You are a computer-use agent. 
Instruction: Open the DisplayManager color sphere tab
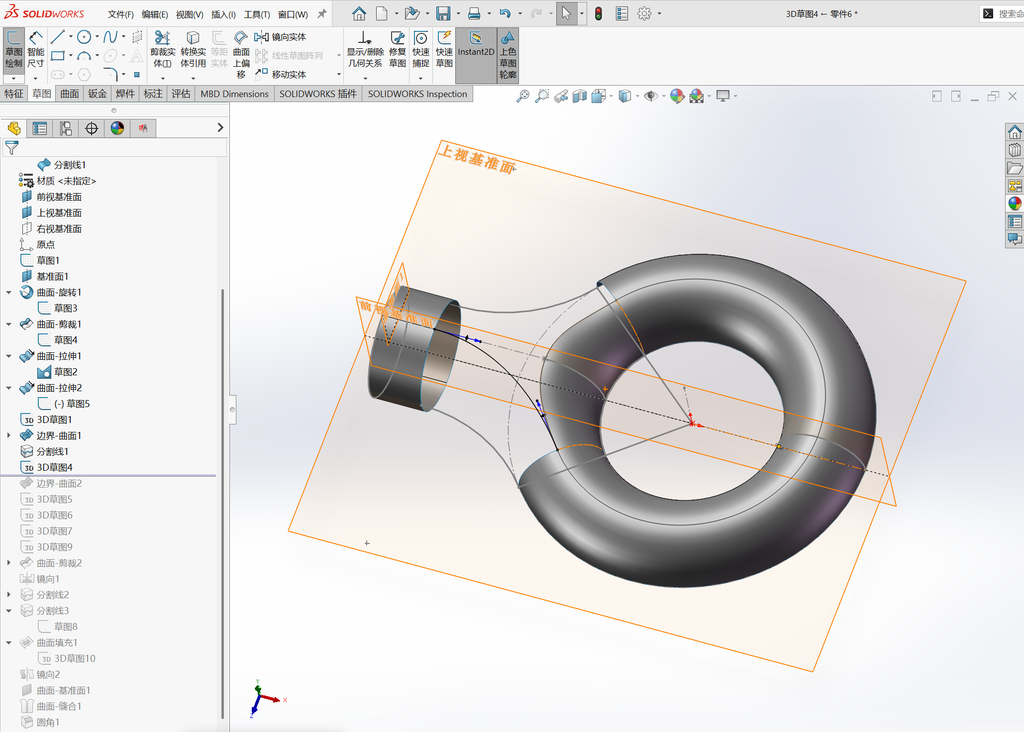118,129
